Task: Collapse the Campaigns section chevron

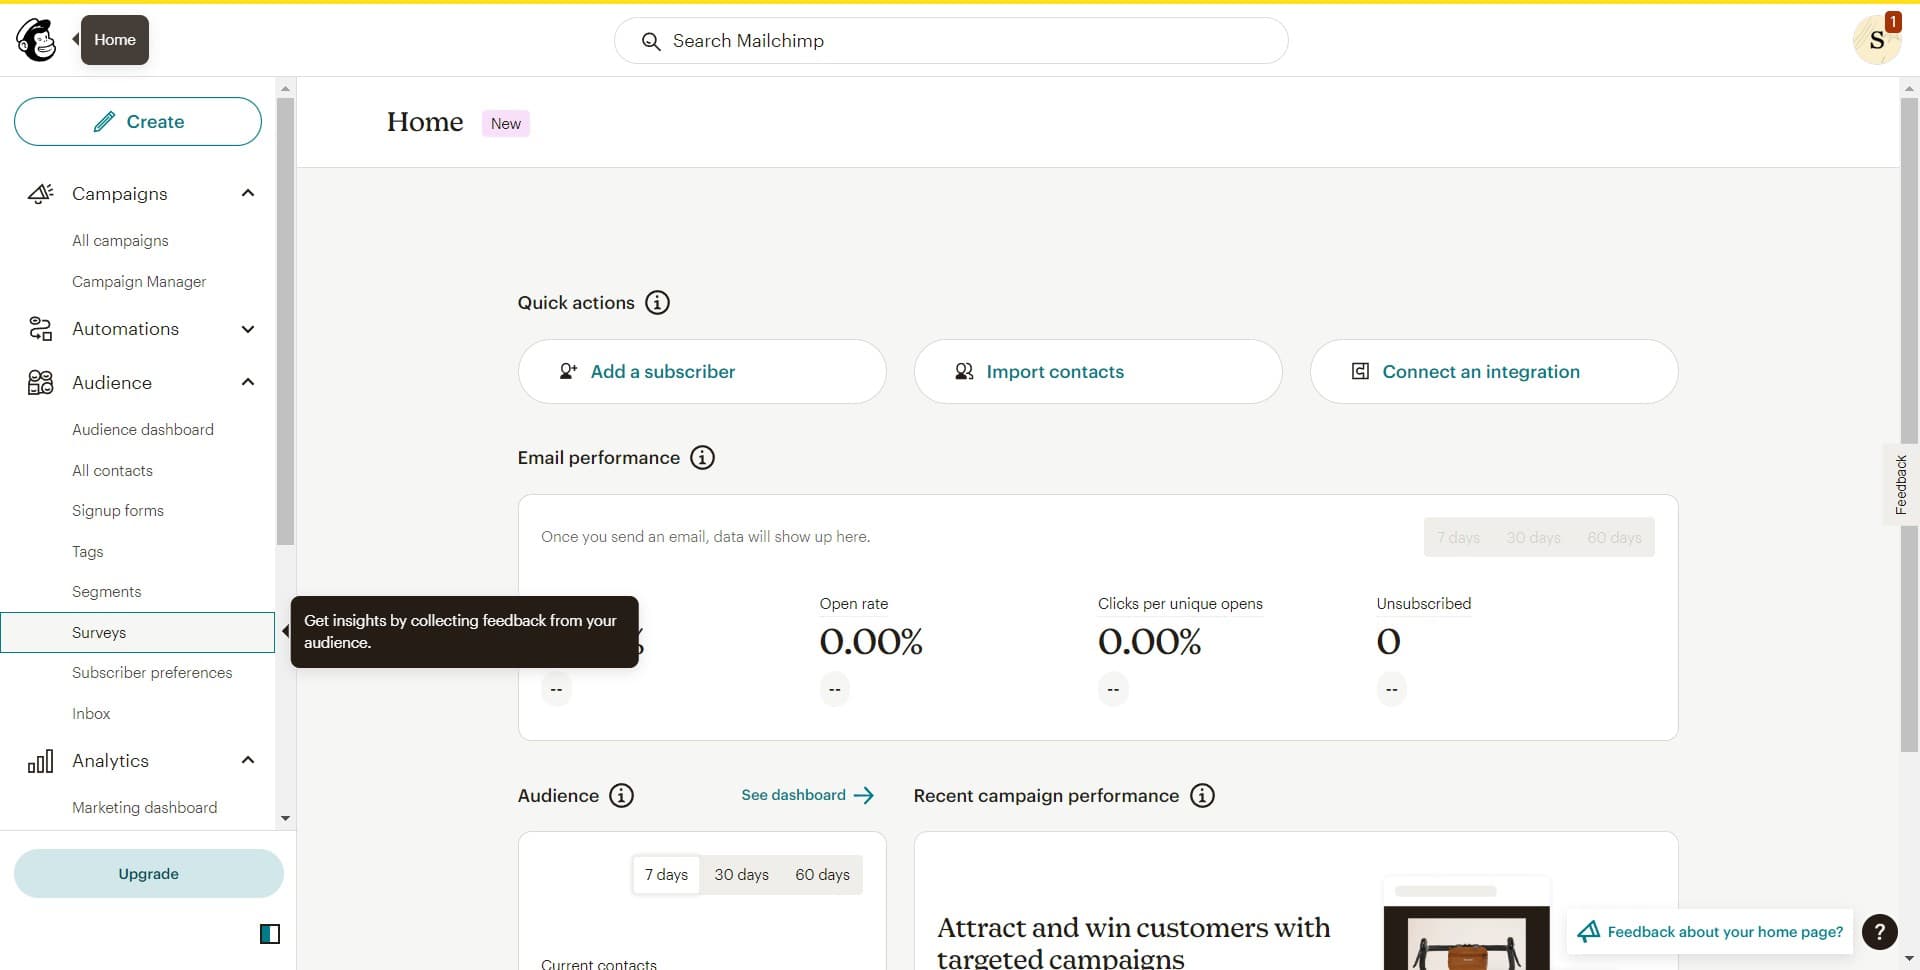Action: 247,193
